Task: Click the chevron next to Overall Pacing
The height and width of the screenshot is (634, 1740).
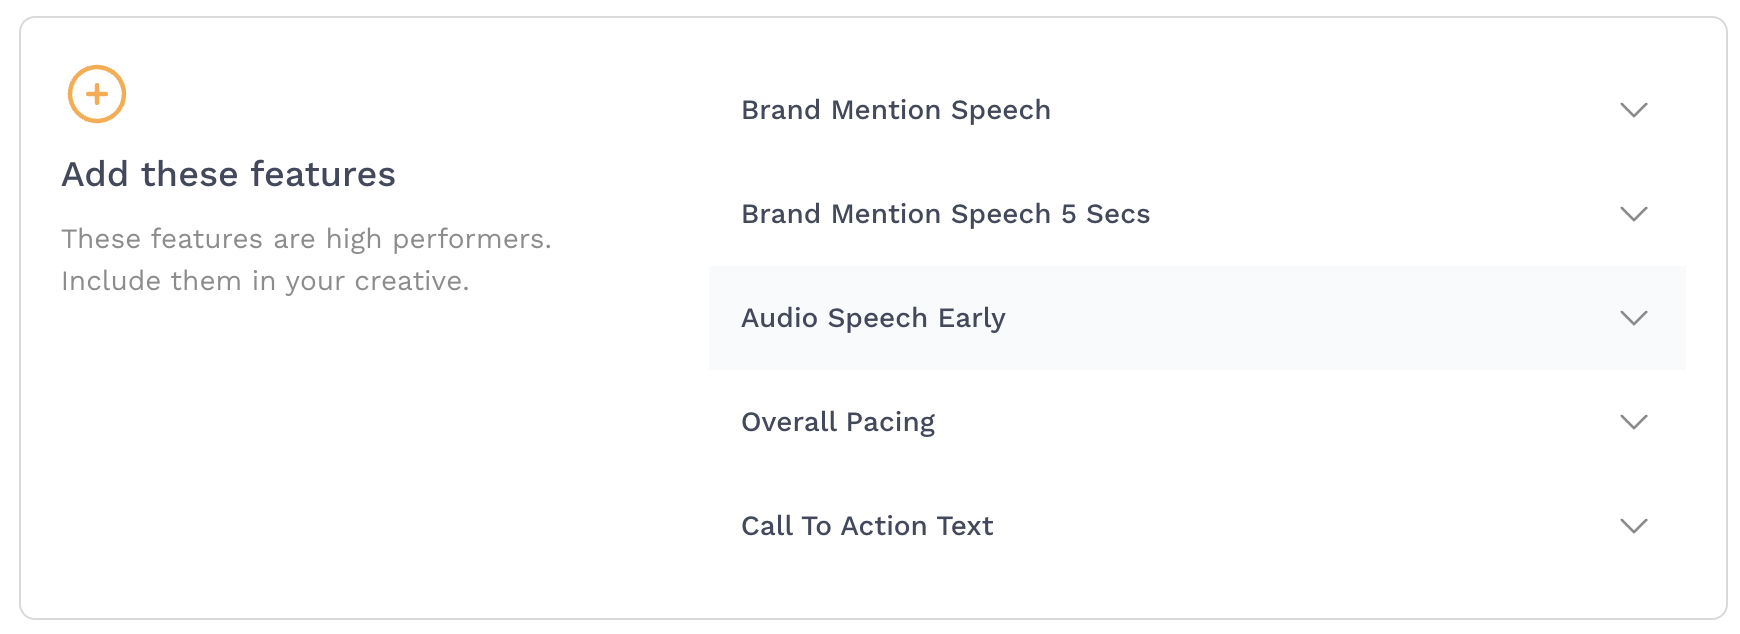Action: coord(1633,422)
